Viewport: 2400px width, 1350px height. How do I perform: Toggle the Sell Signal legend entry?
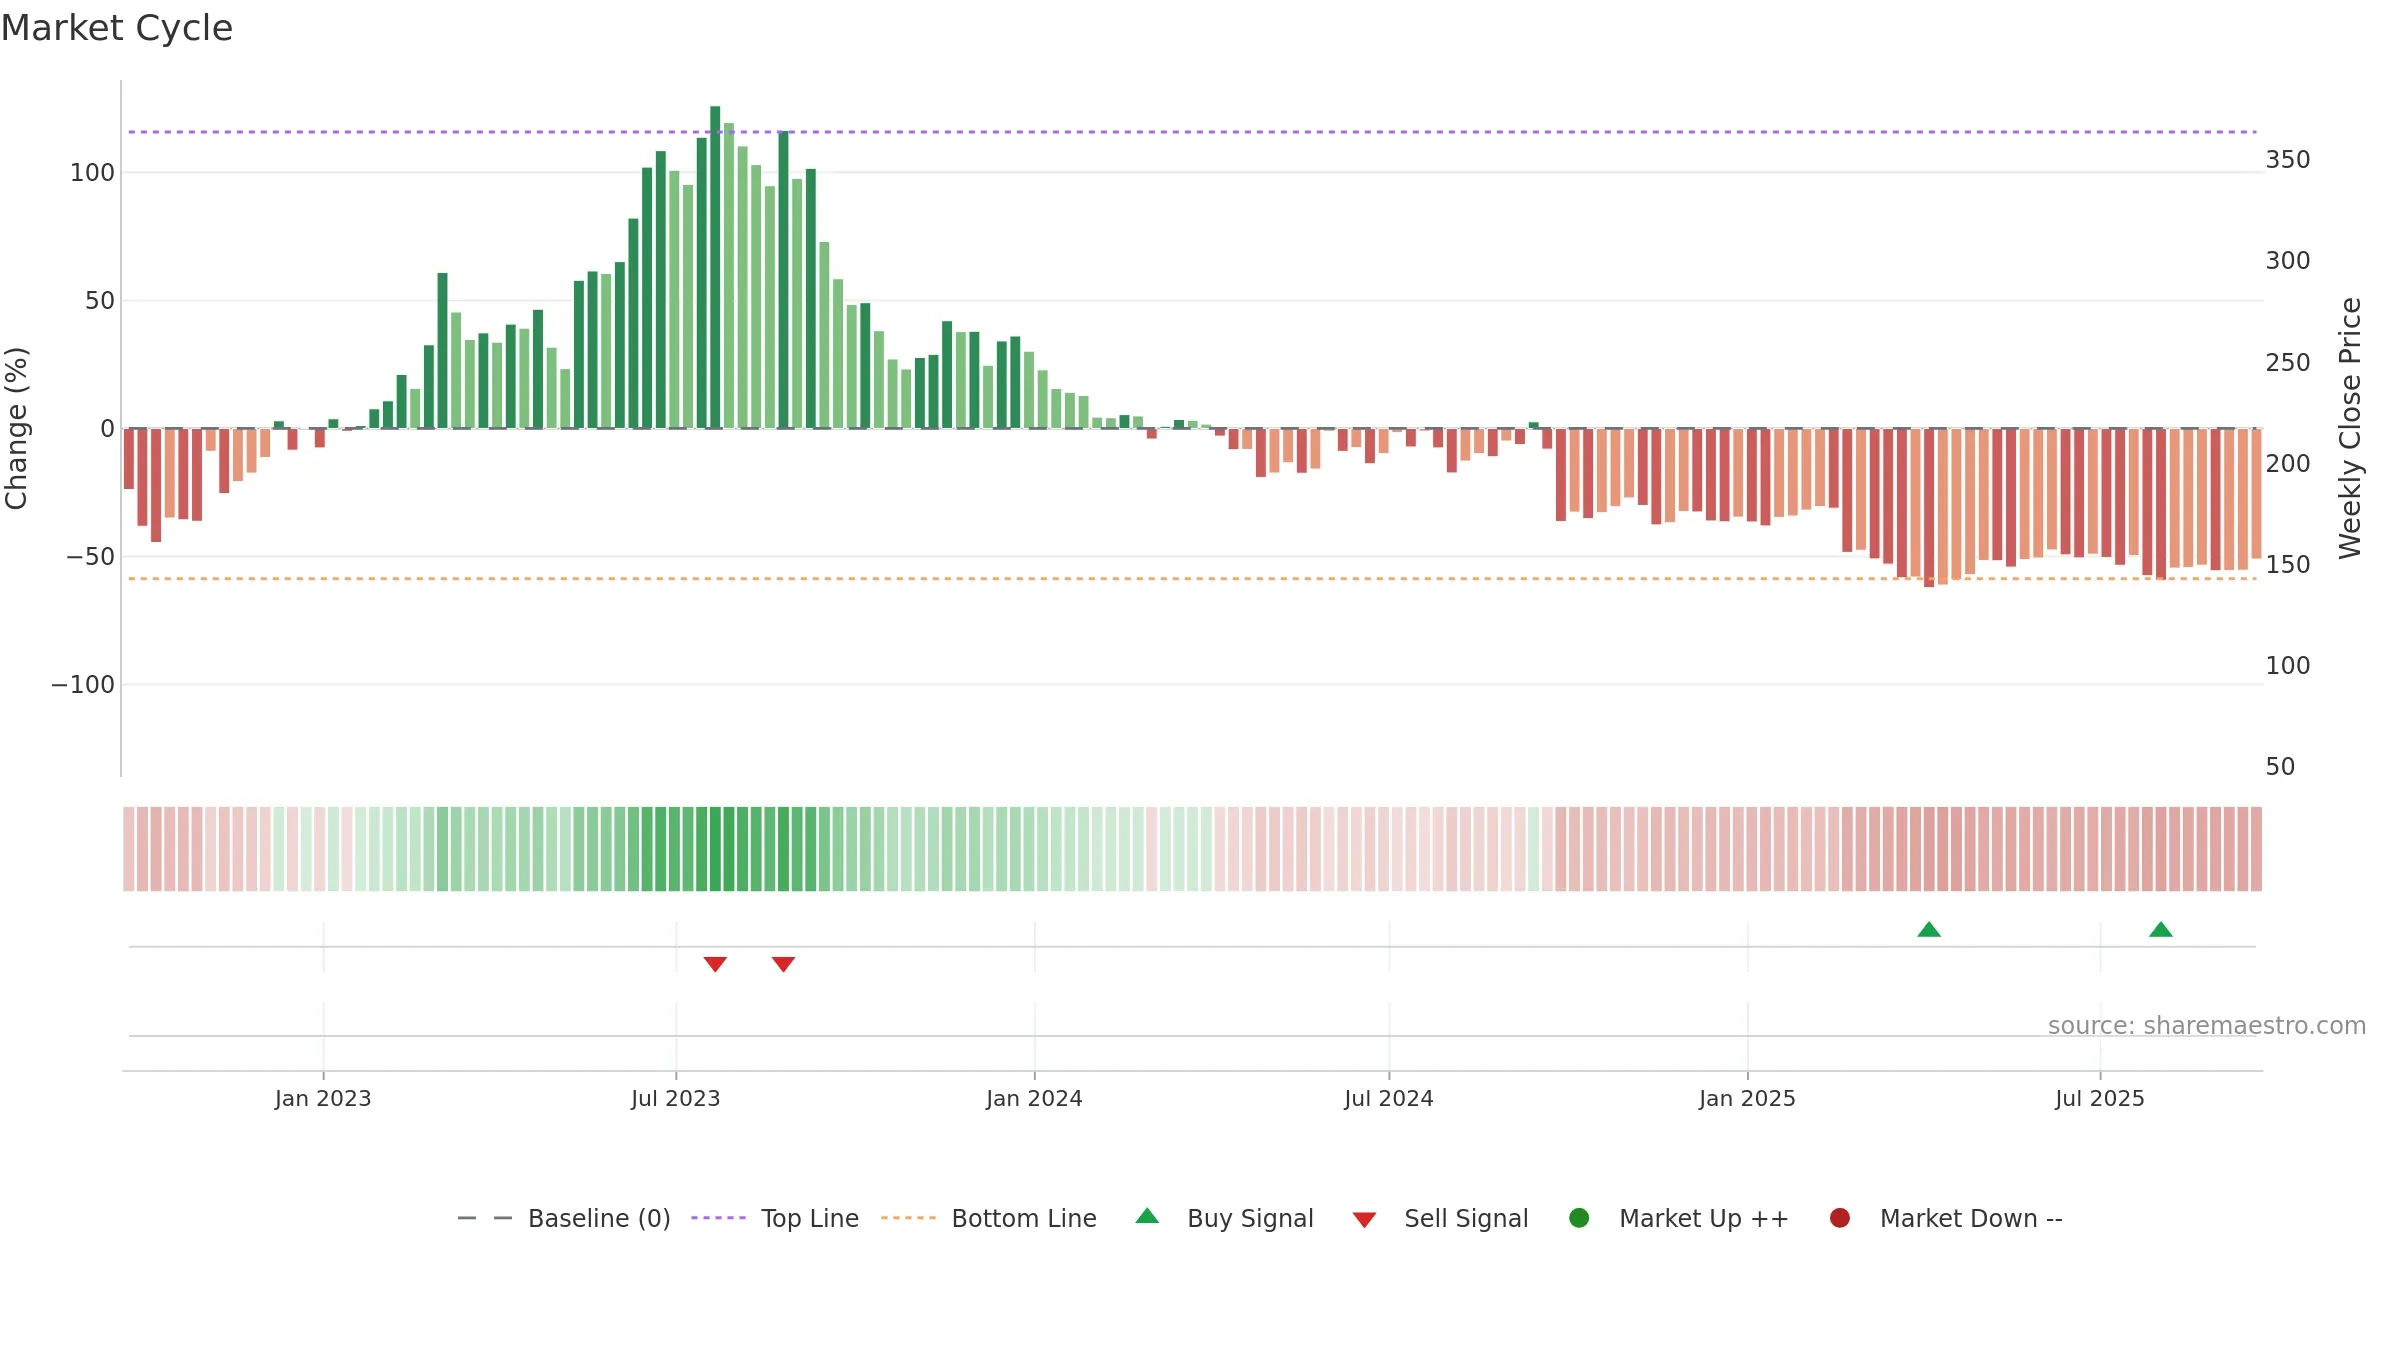click(1440, 1218)
